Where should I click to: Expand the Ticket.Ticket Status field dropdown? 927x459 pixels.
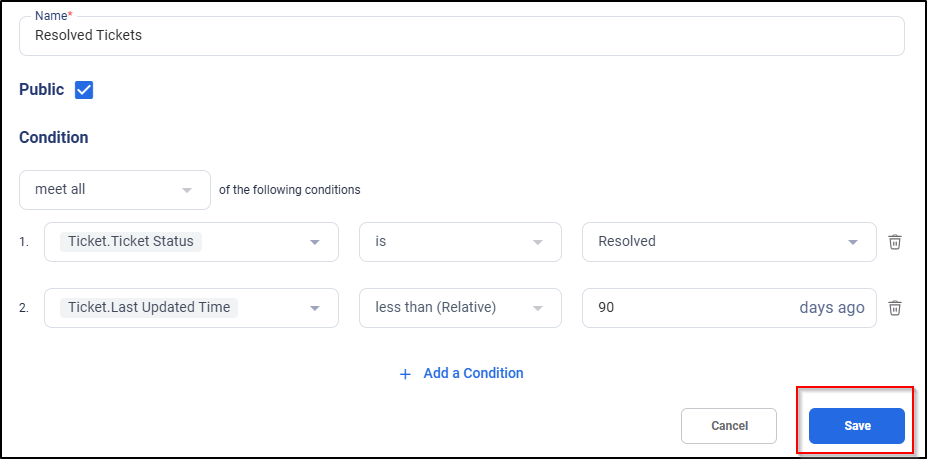[x=192, y=242]
